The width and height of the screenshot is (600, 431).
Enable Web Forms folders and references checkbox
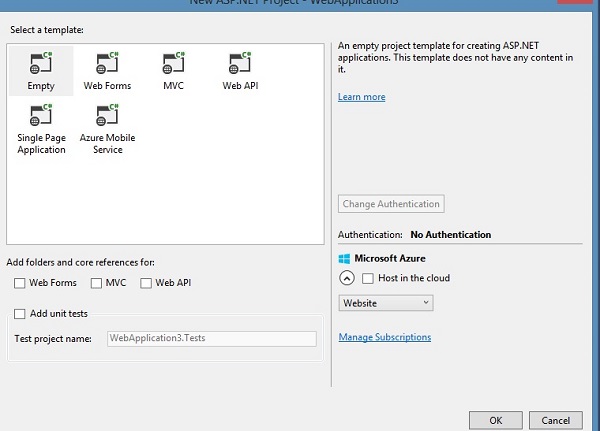click(x=20, y=283)
